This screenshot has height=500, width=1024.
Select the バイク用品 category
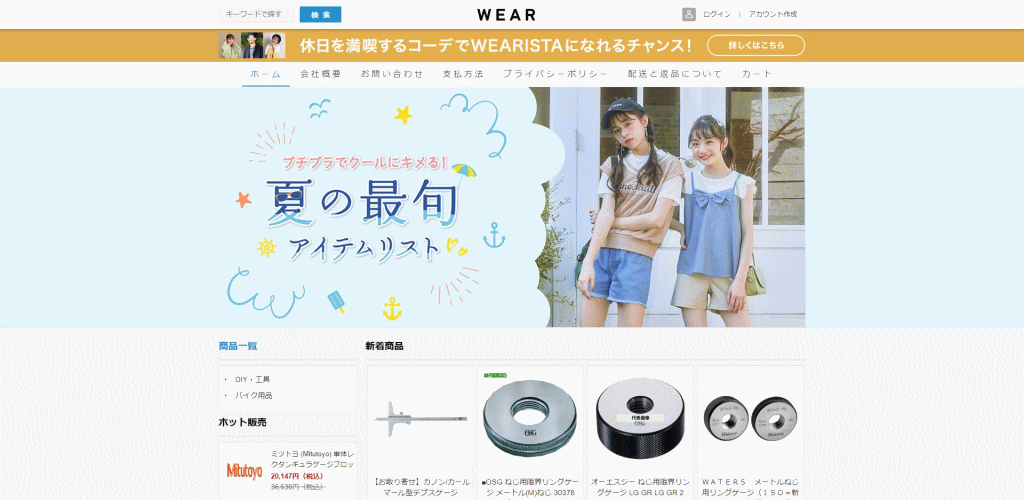coord(254,396)
